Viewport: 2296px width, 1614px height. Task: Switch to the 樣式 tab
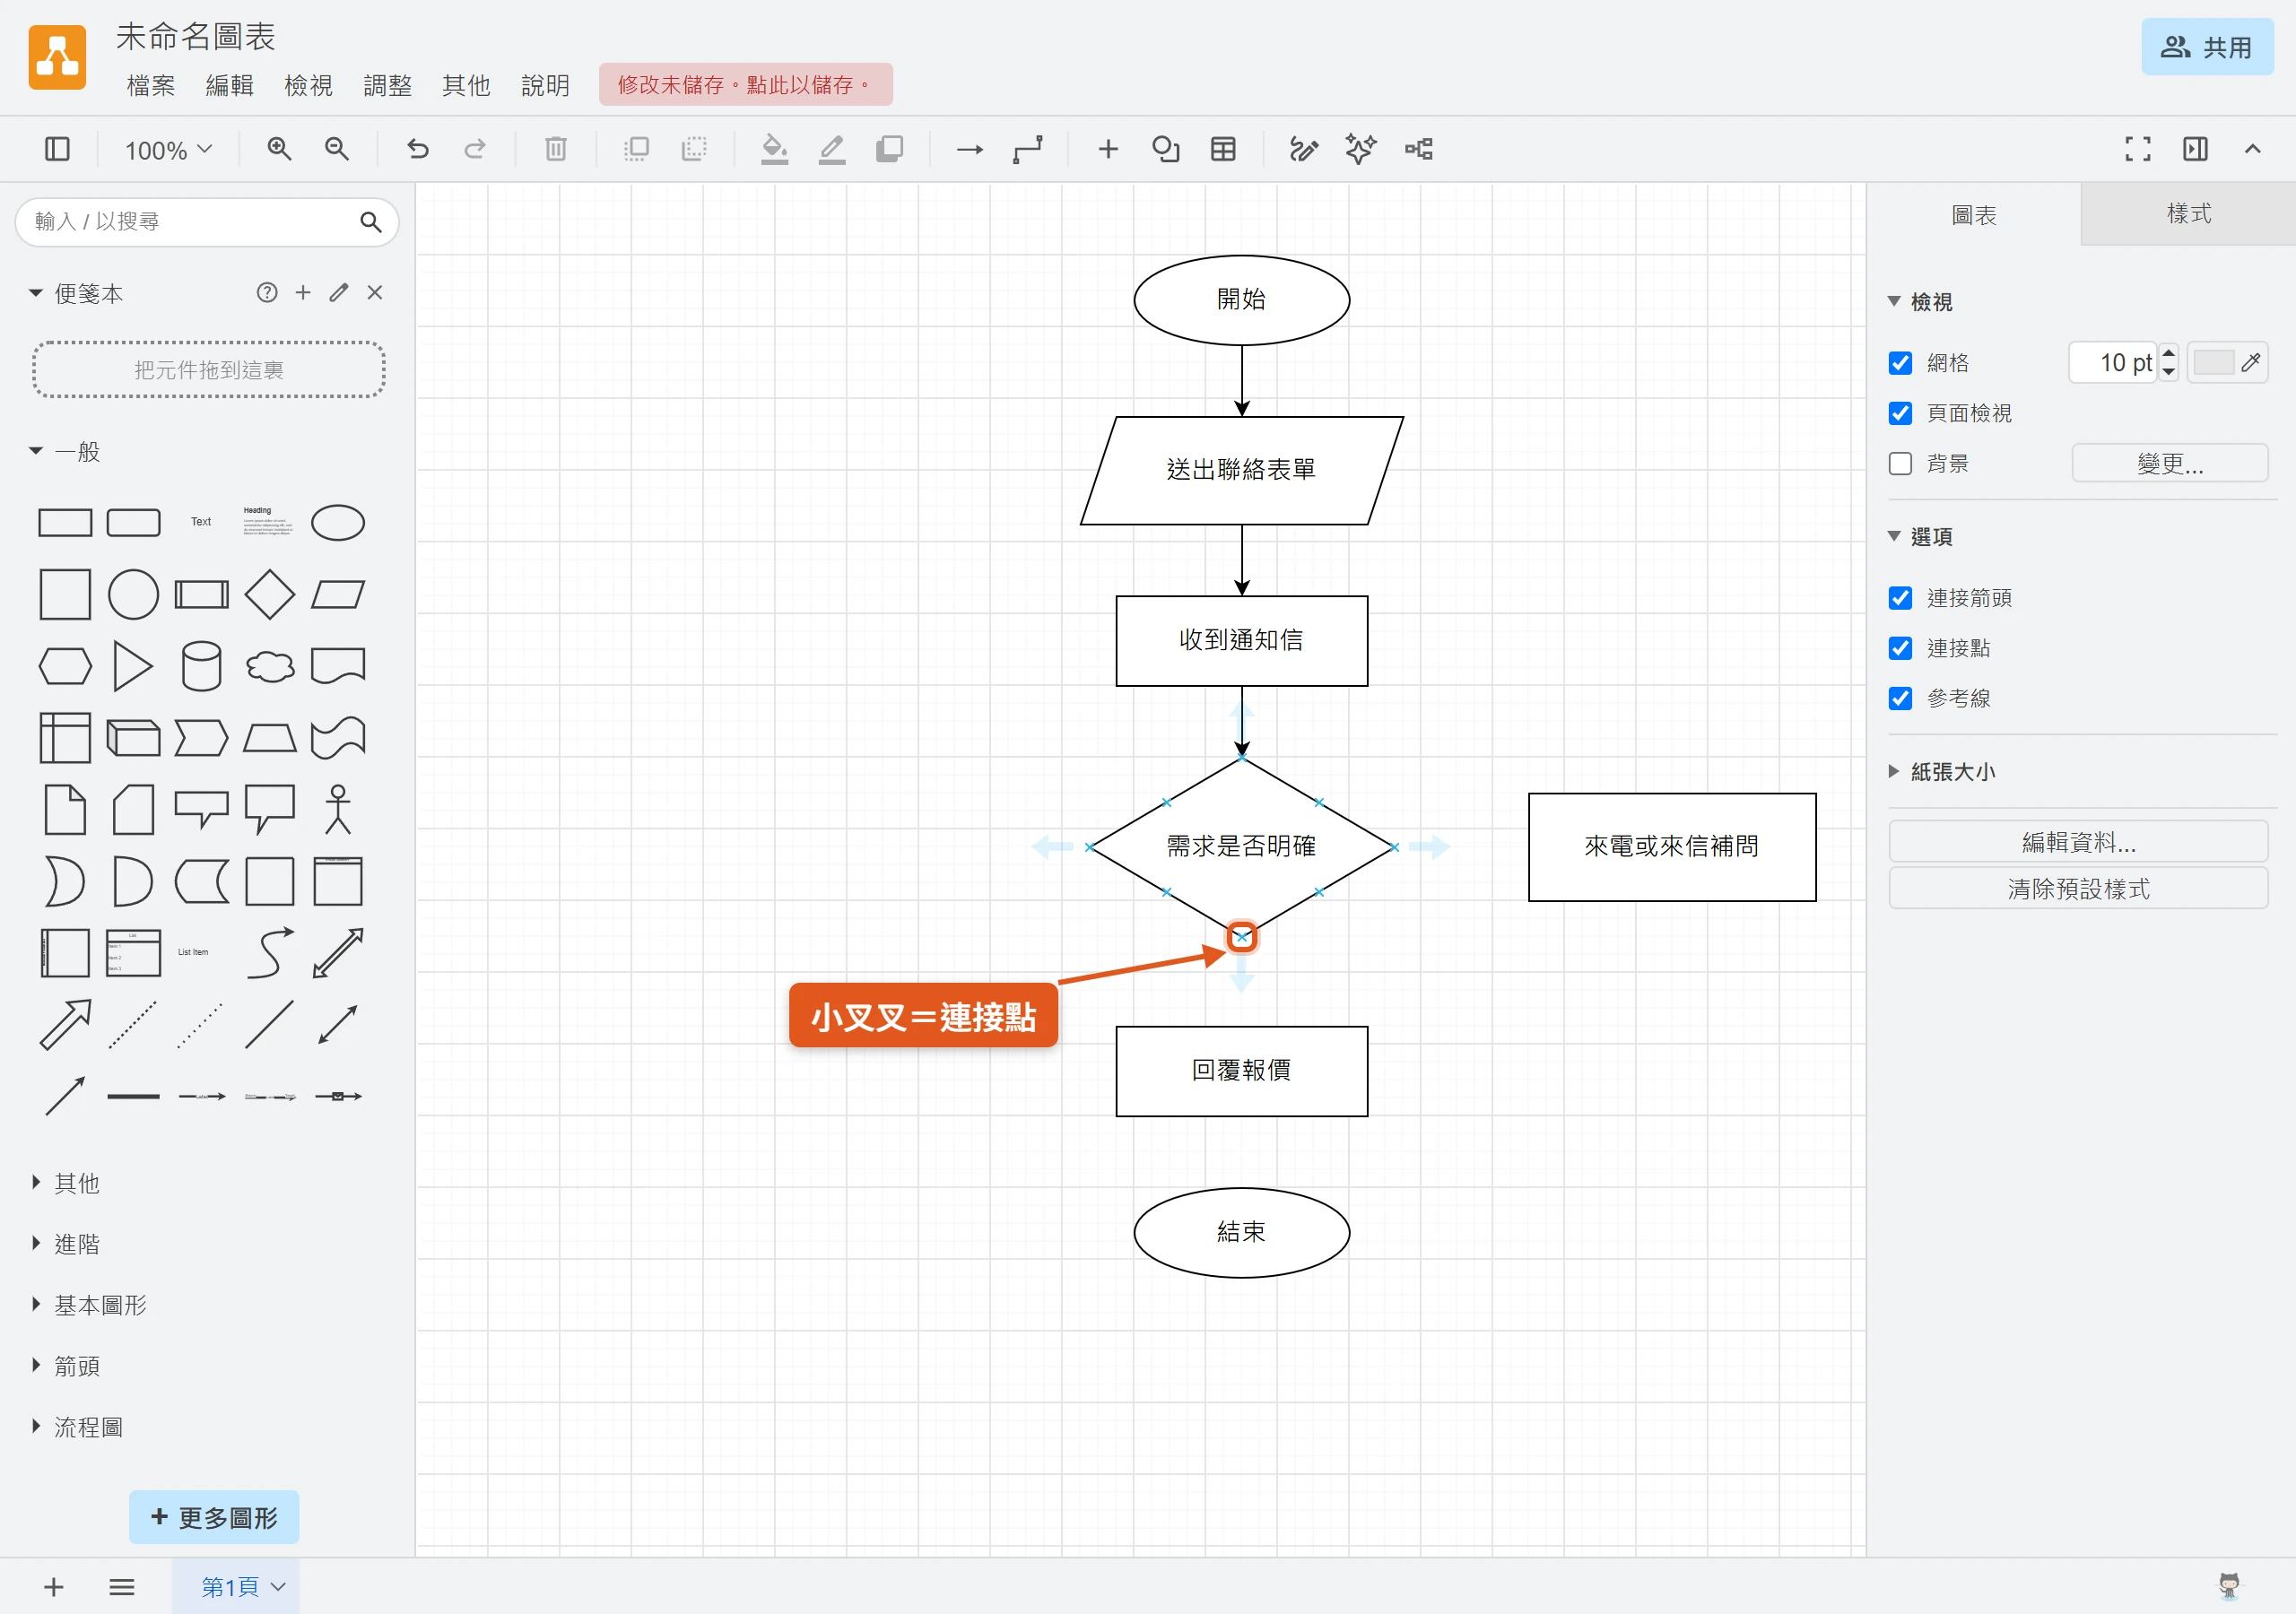2188,213
